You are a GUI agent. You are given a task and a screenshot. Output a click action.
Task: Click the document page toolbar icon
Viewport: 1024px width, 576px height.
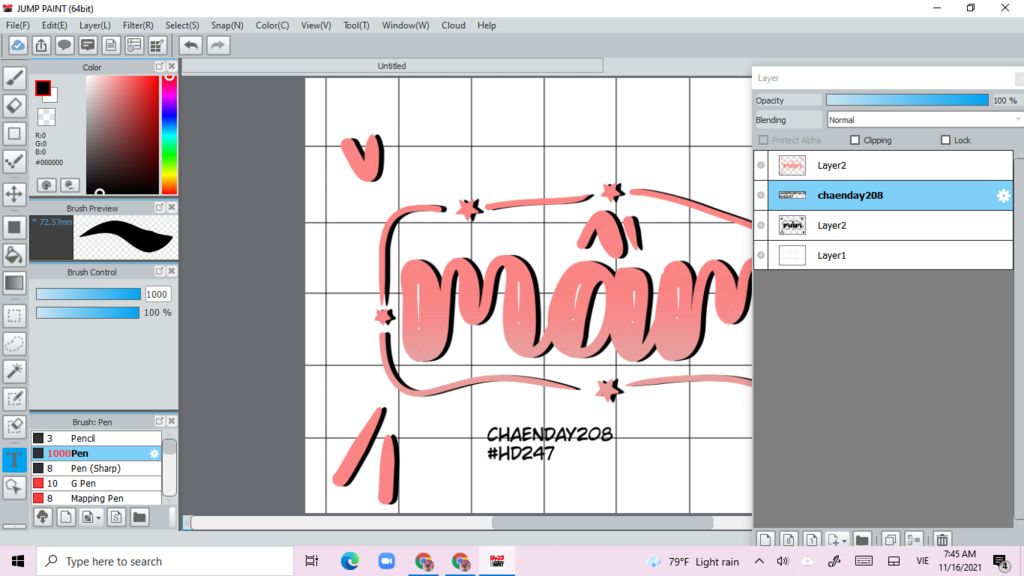(x=111, y=45)
